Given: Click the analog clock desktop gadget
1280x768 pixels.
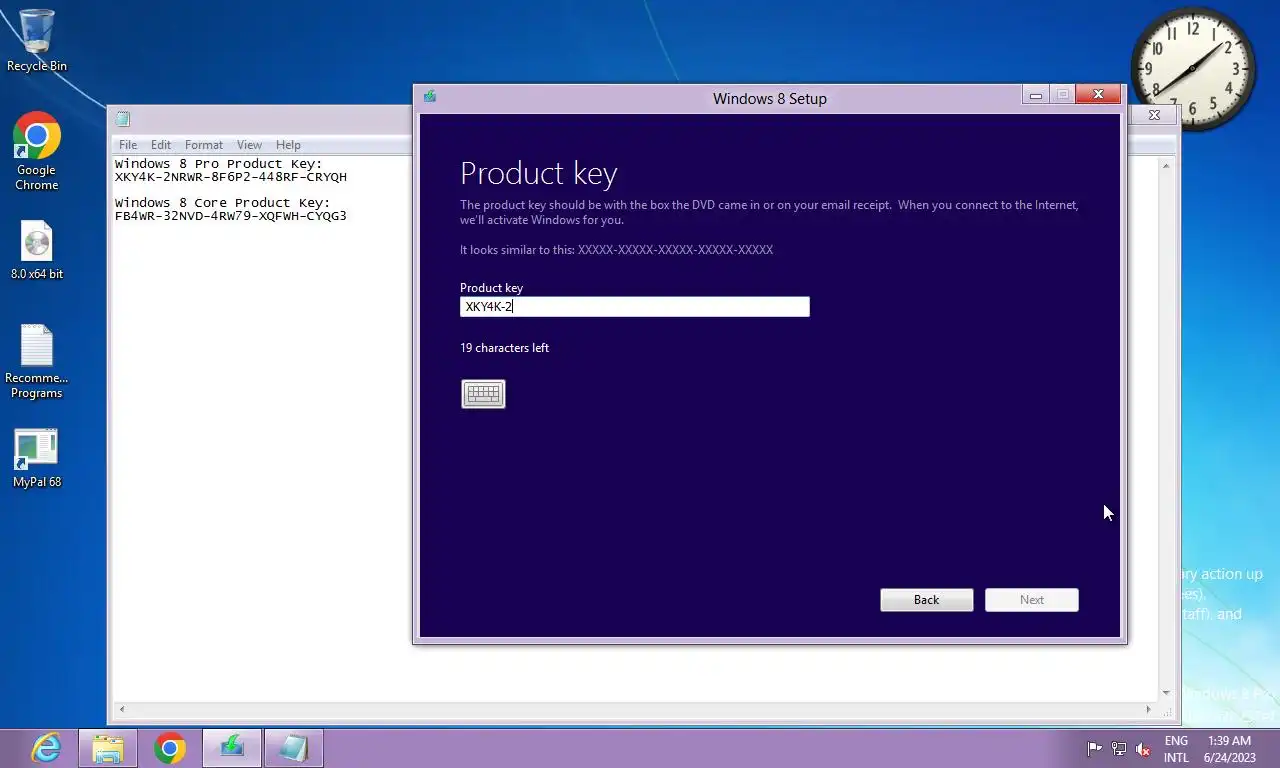Looking at the screenshot, I should (1193, 68).
